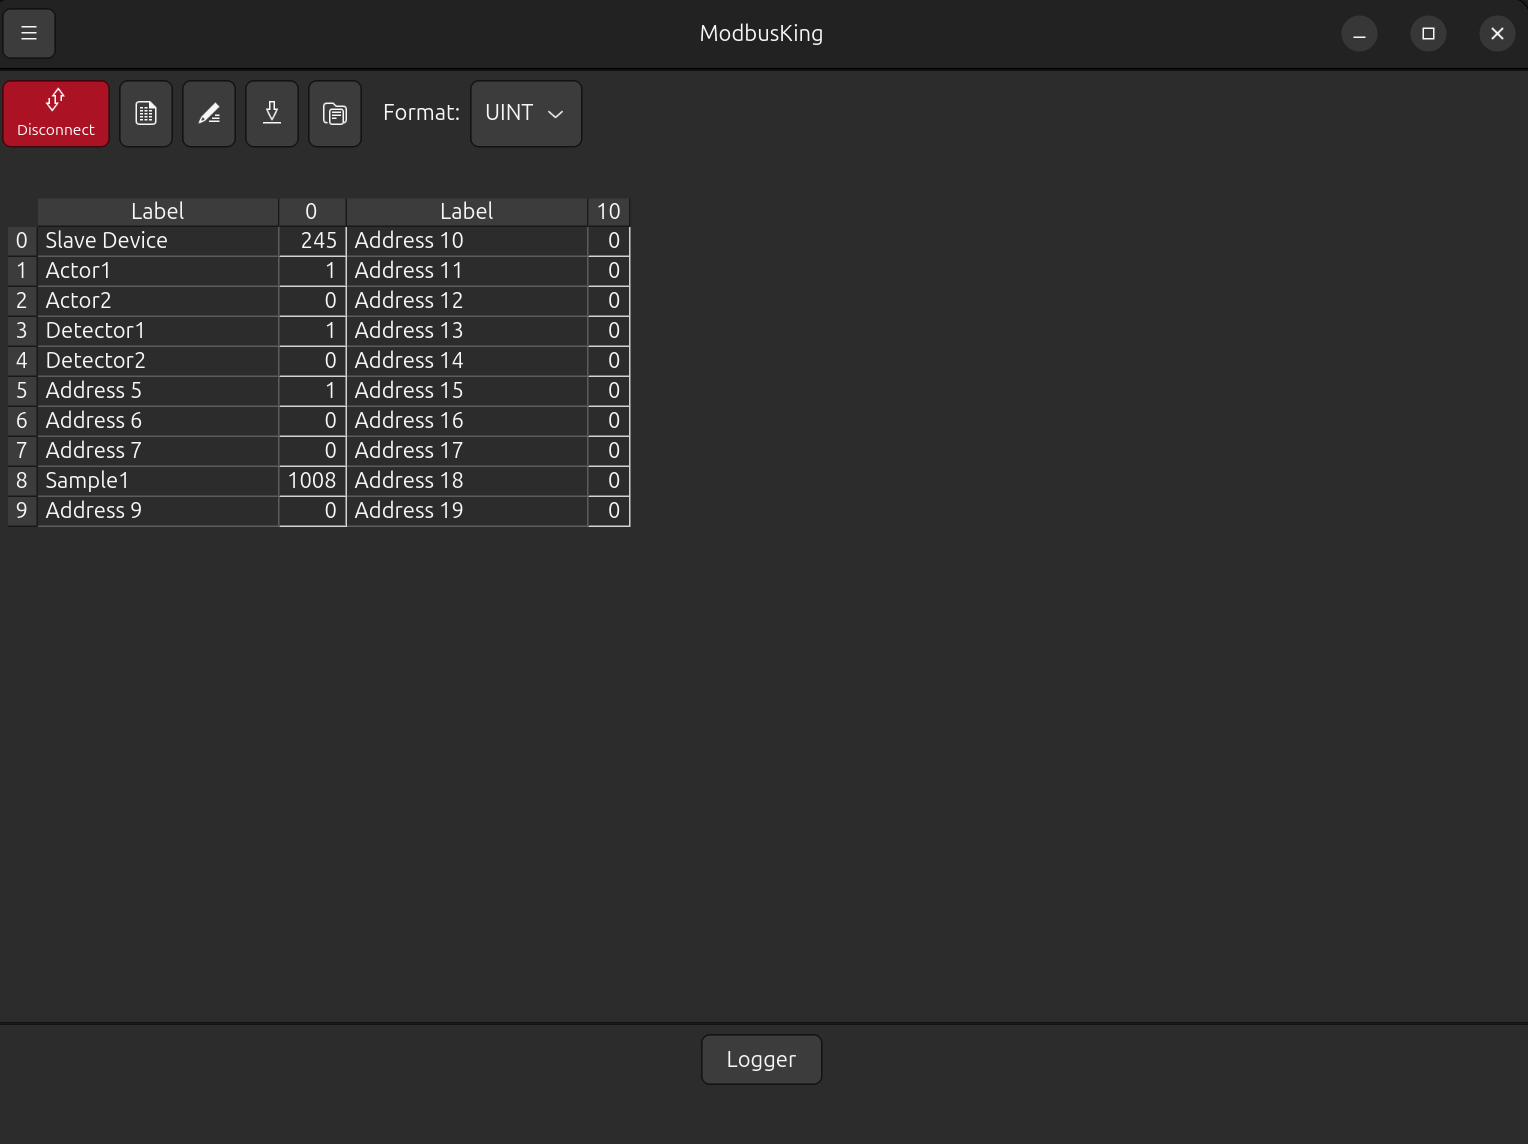Viewport: 1528px width, 1144px height.
Task: Click the Detector2 value cell
Action: (x=312, y=361)
